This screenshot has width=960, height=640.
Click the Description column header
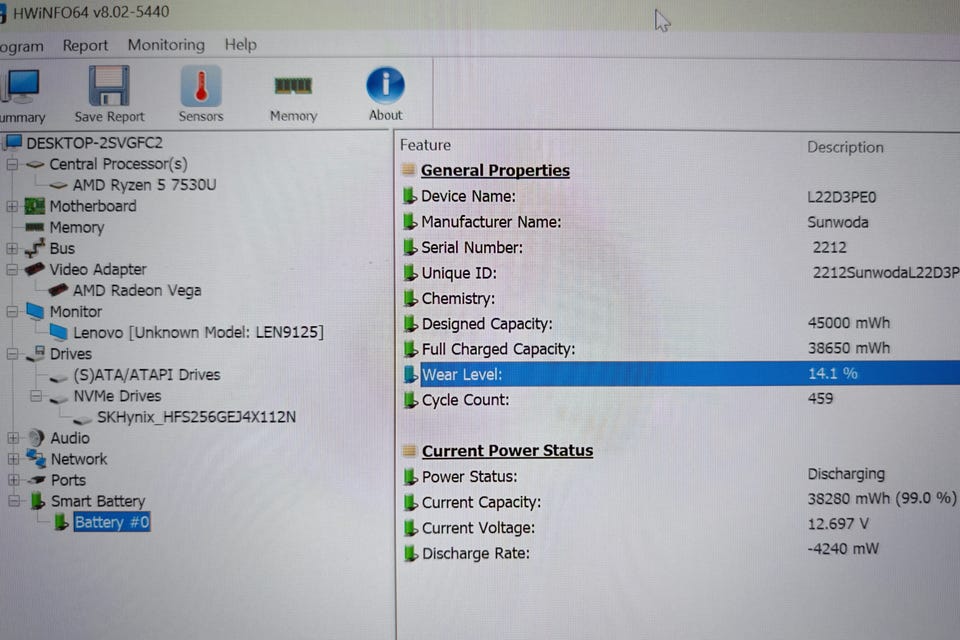pos(845,147)
